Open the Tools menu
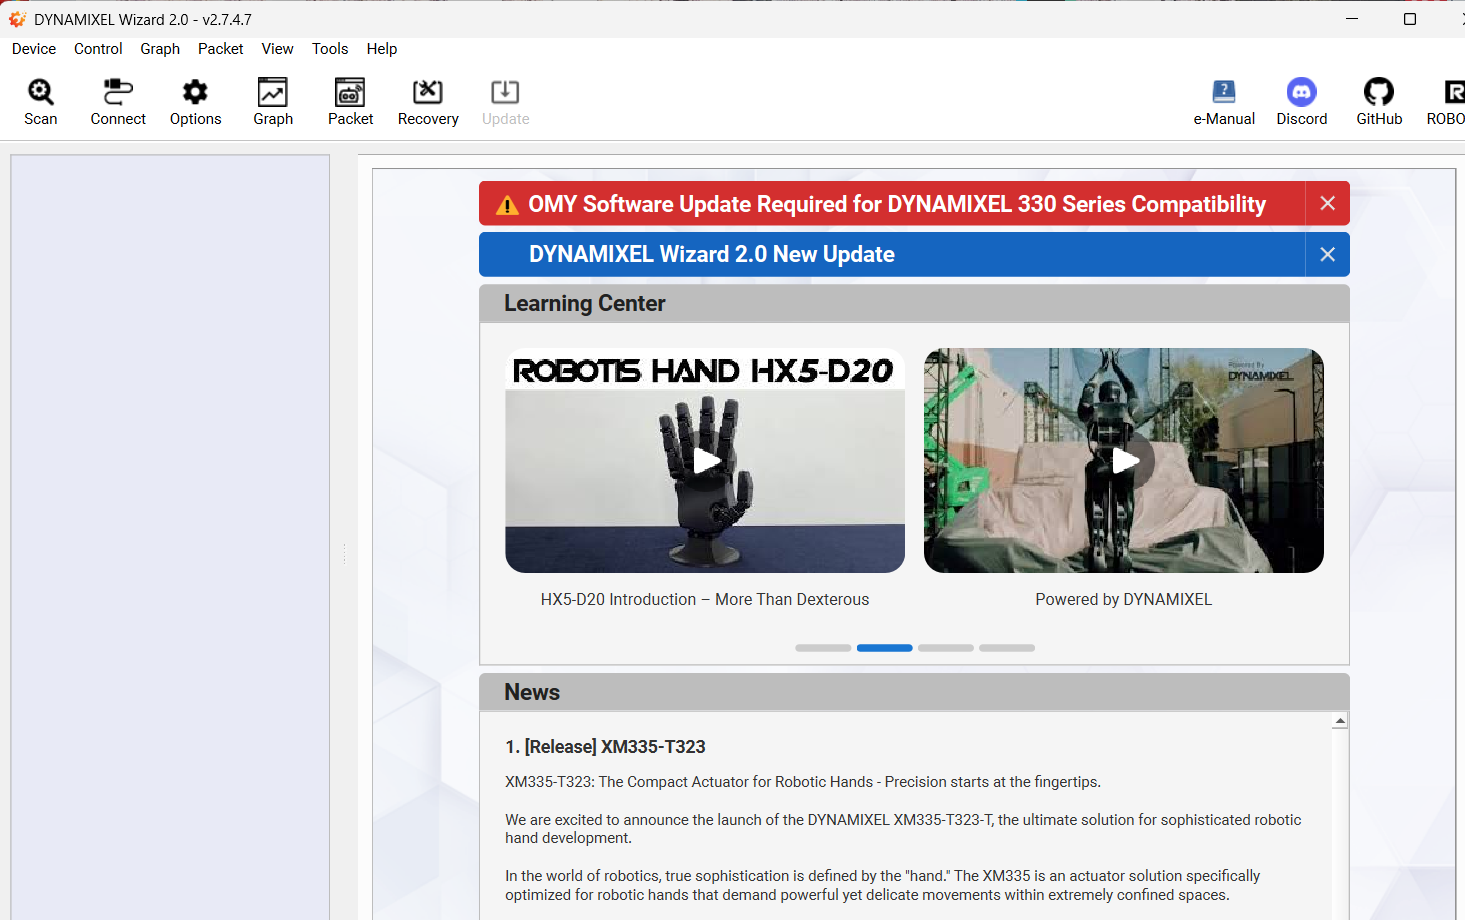 click(x=330, y=49)
